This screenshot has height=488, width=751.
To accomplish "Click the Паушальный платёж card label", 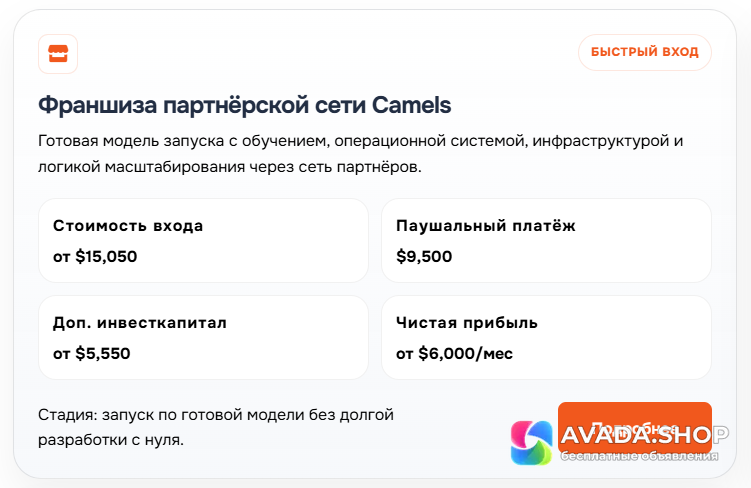I will pos(486,226).
